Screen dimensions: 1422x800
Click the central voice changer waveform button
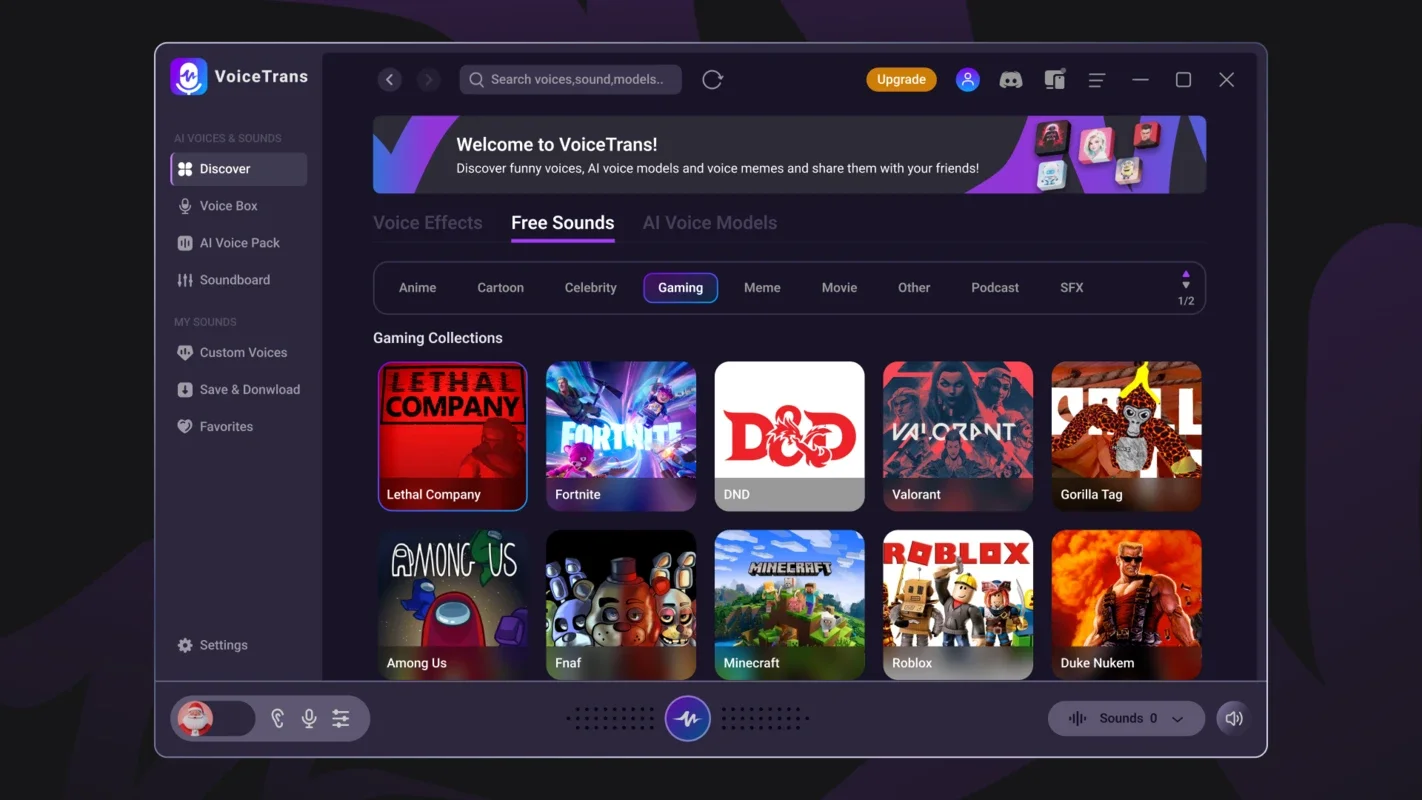click(x=688, y=718)
